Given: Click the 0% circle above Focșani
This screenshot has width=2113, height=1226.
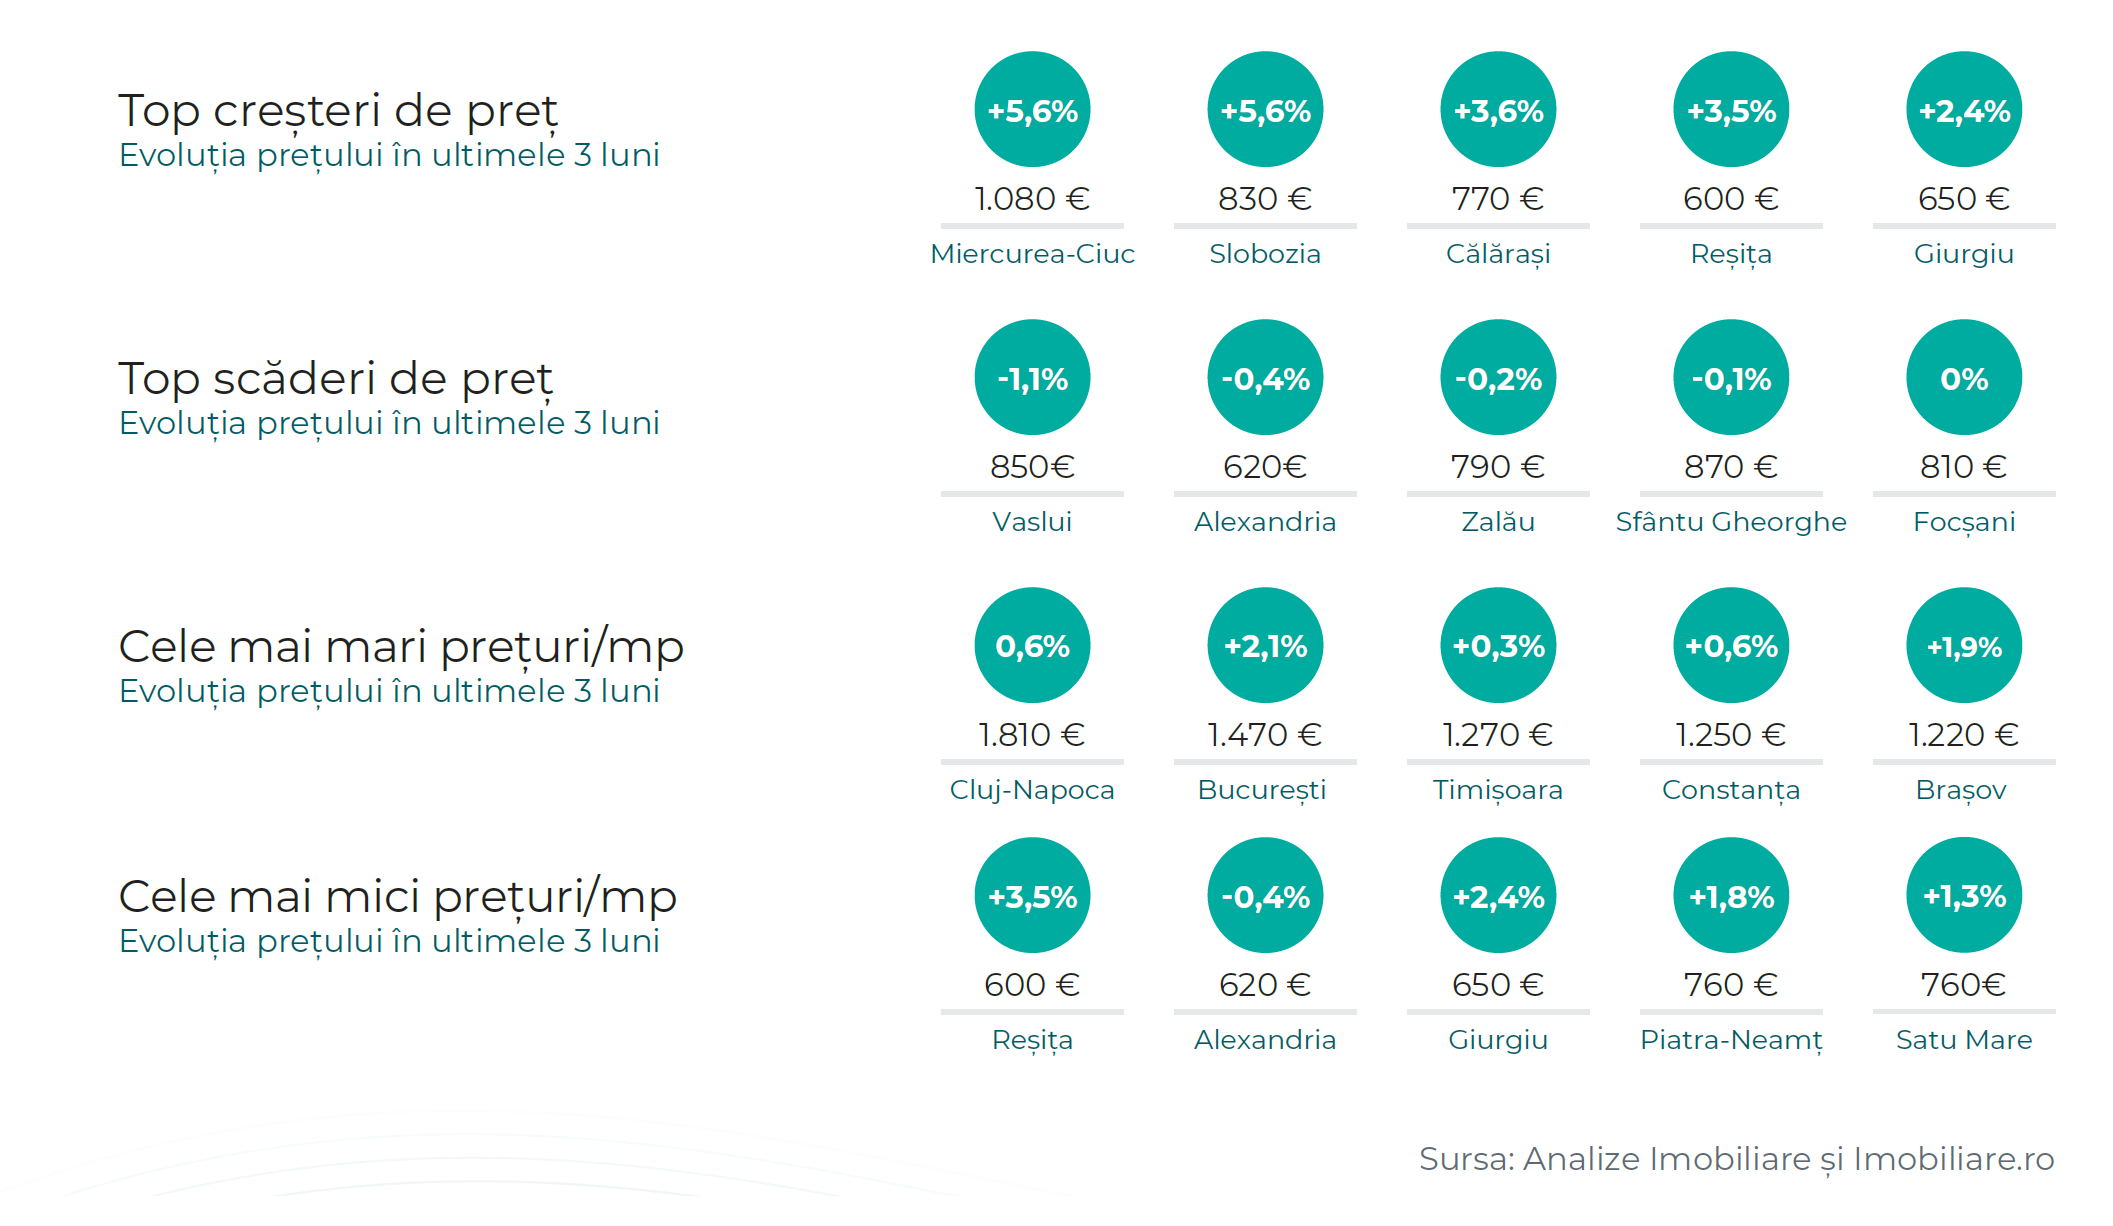Looking at the screenshot, I should click(1964, 378).
